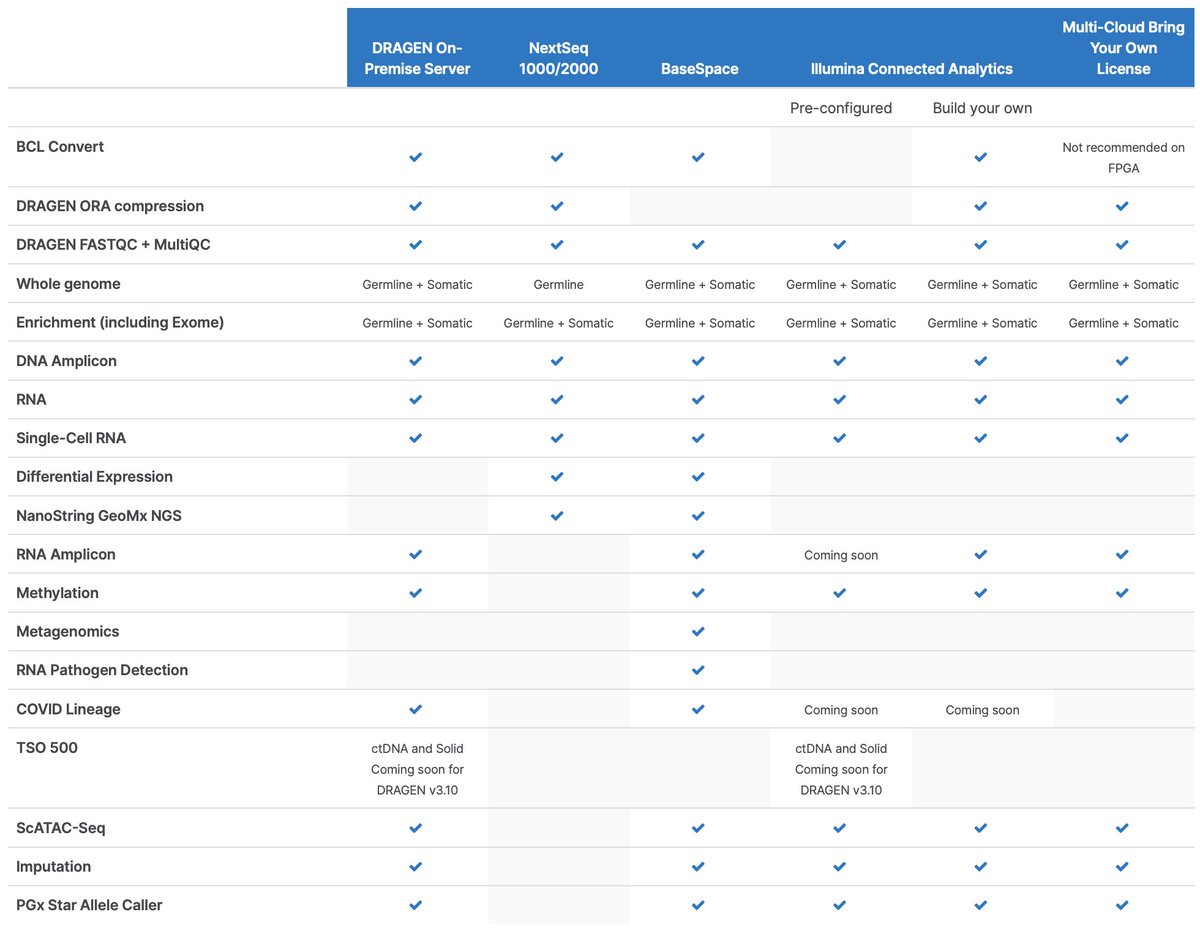Click 'Germline' in Whole genome NextSeq cell
1200x928 pixels.
tap(558, 285)
